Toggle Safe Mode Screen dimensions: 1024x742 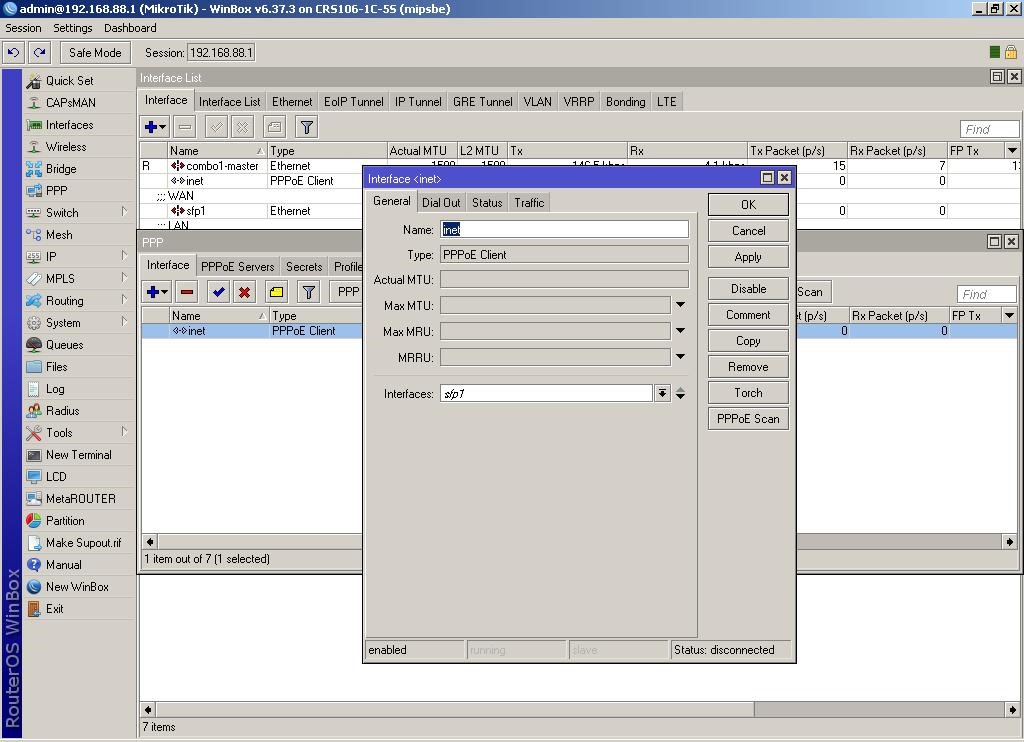[95, 53]
